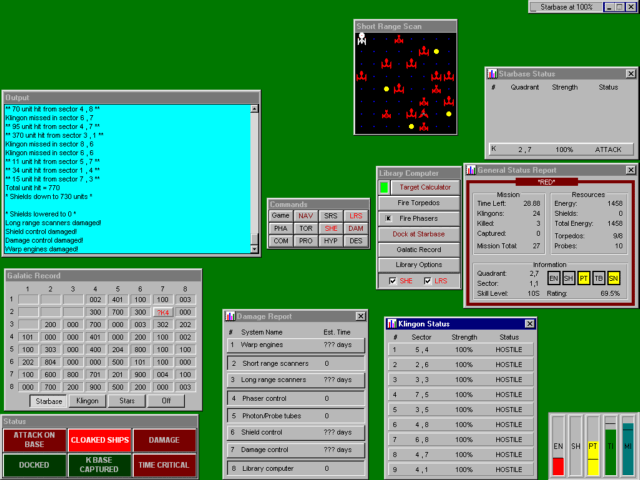Click the yellow SN indicator in General Status Report
The height and width of the screenshot is (480, 640).
coord(613,278)
